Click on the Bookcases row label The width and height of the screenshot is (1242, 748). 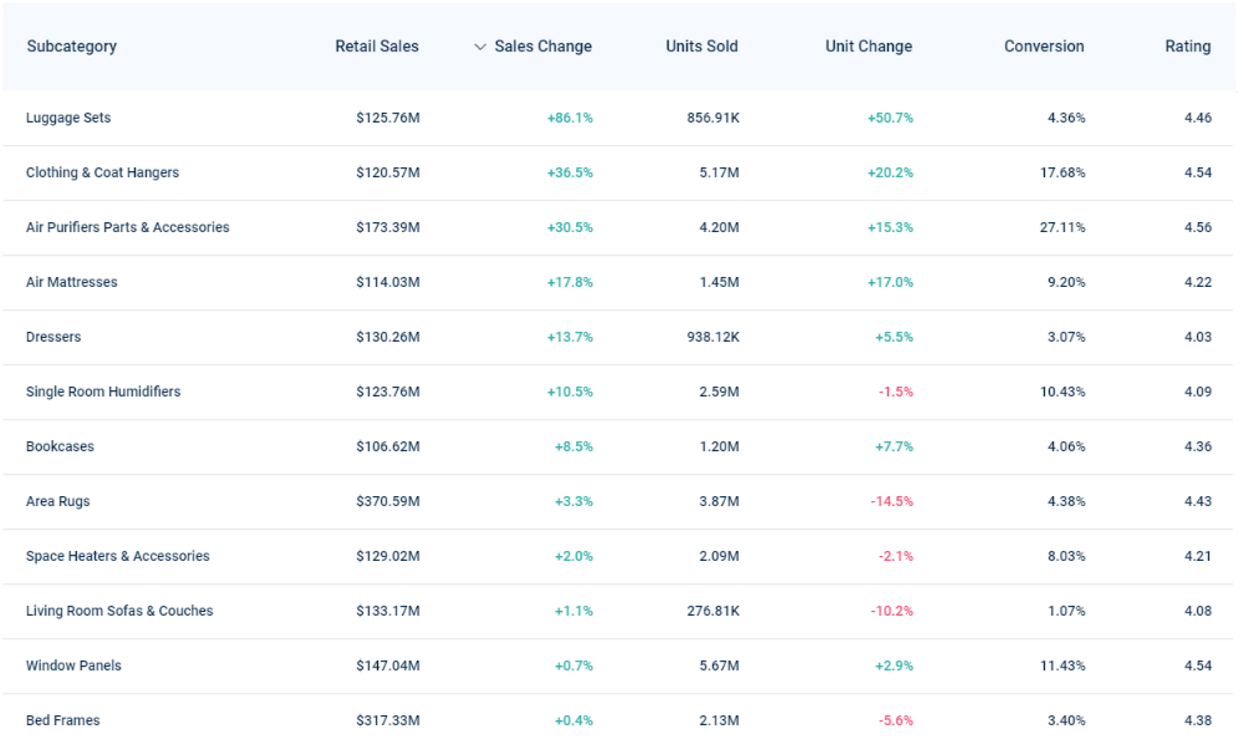tap(60, 447)
